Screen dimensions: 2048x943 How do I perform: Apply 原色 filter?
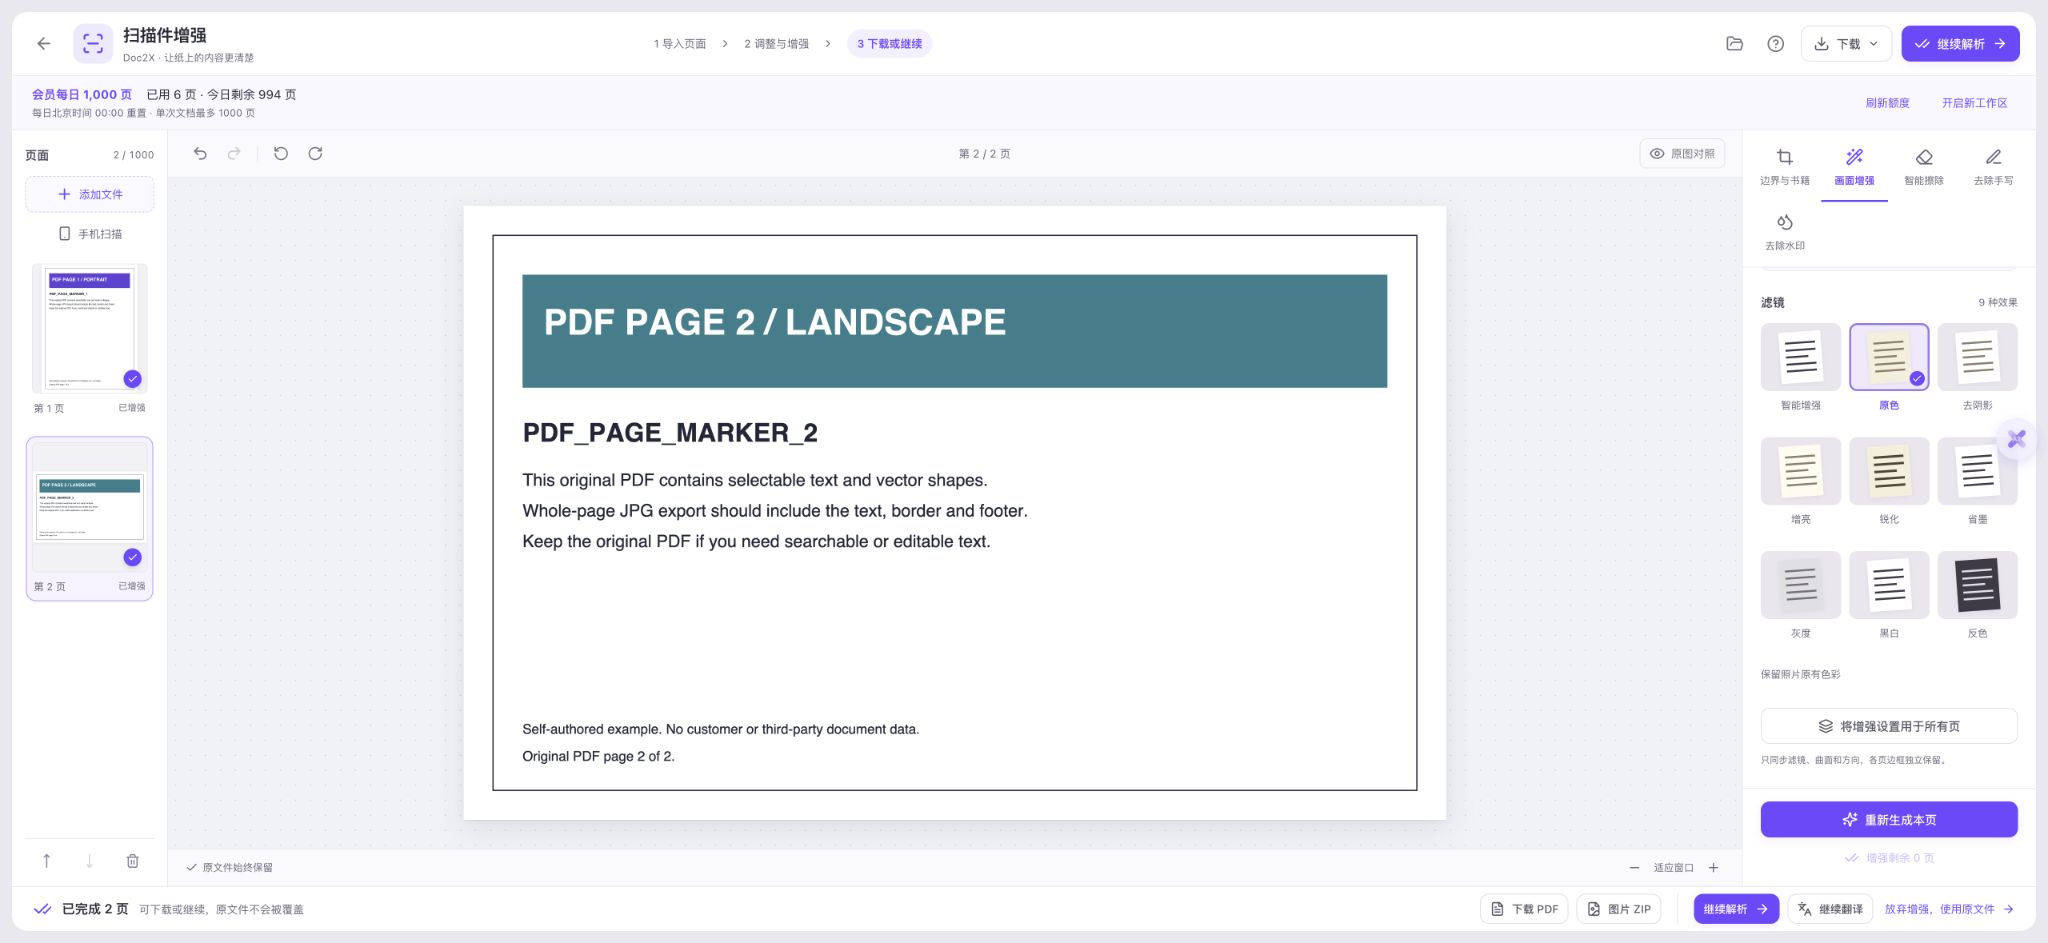[x=1888, y=357]
